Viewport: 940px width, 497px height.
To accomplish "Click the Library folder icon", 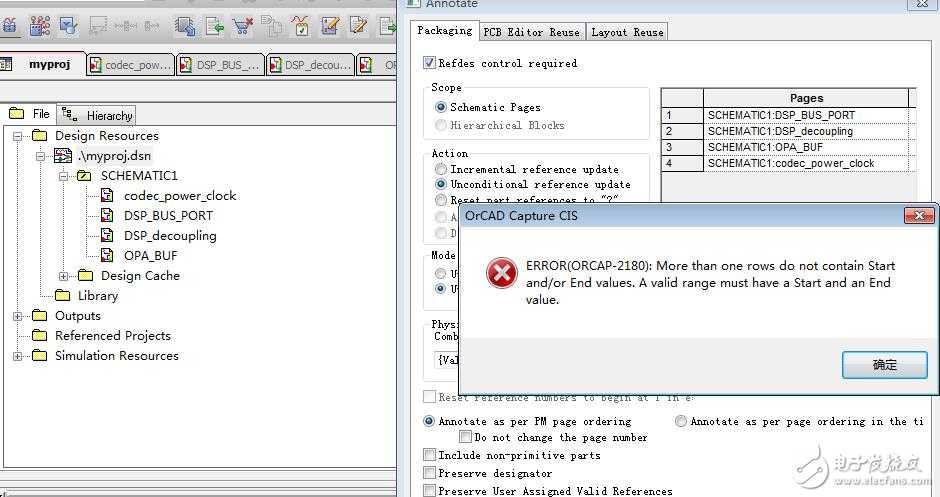I will (62, 295).
